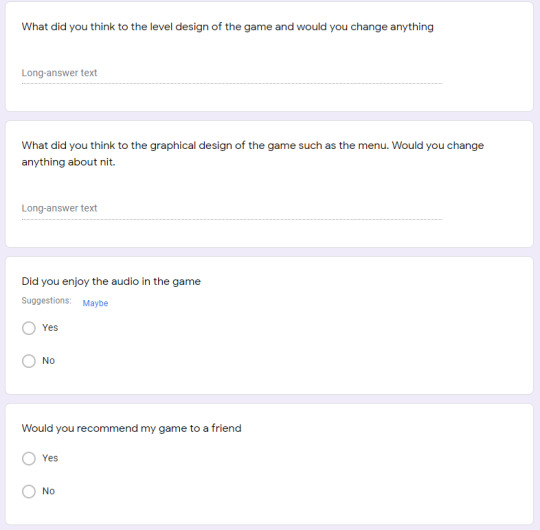Choose No radio circle for recommending the game
540x530 pixels.
tap(29, 491)
